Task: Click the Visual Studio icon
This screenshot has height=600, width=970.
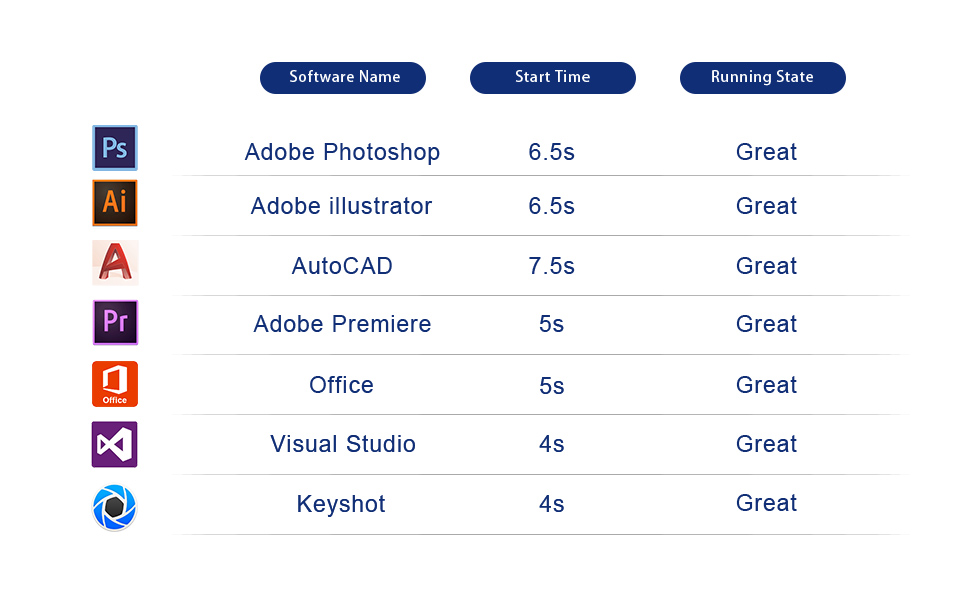Action: [115, 444]
